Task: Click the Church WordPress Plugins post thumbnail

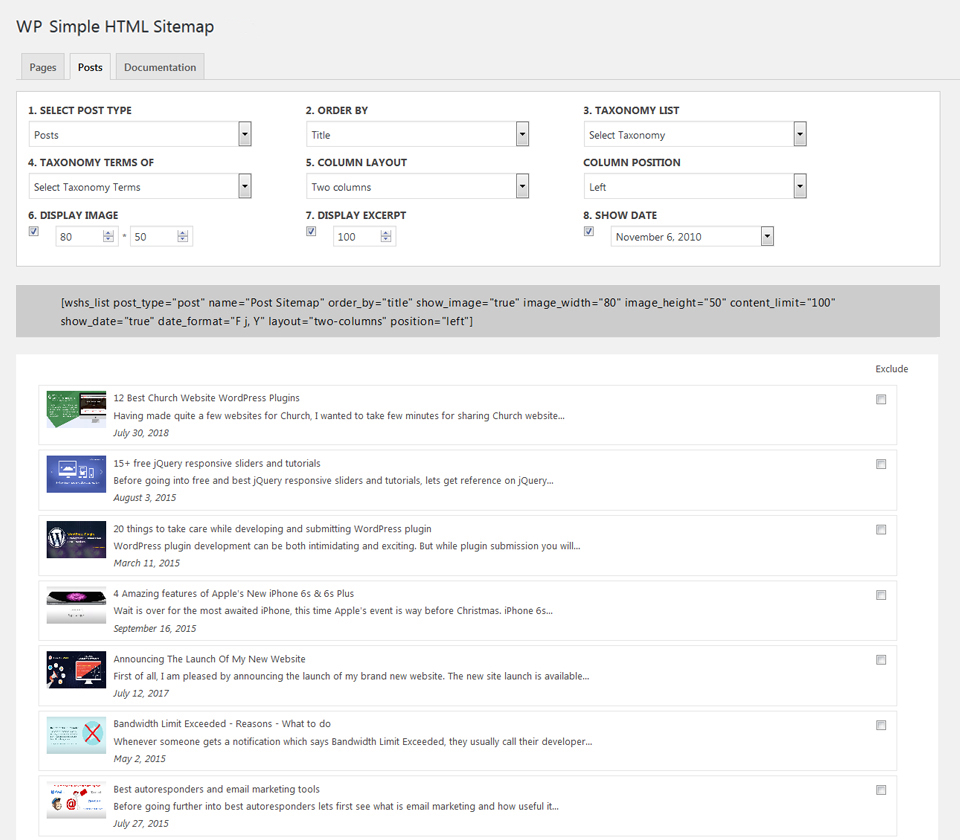Action: tap(76, 409)
